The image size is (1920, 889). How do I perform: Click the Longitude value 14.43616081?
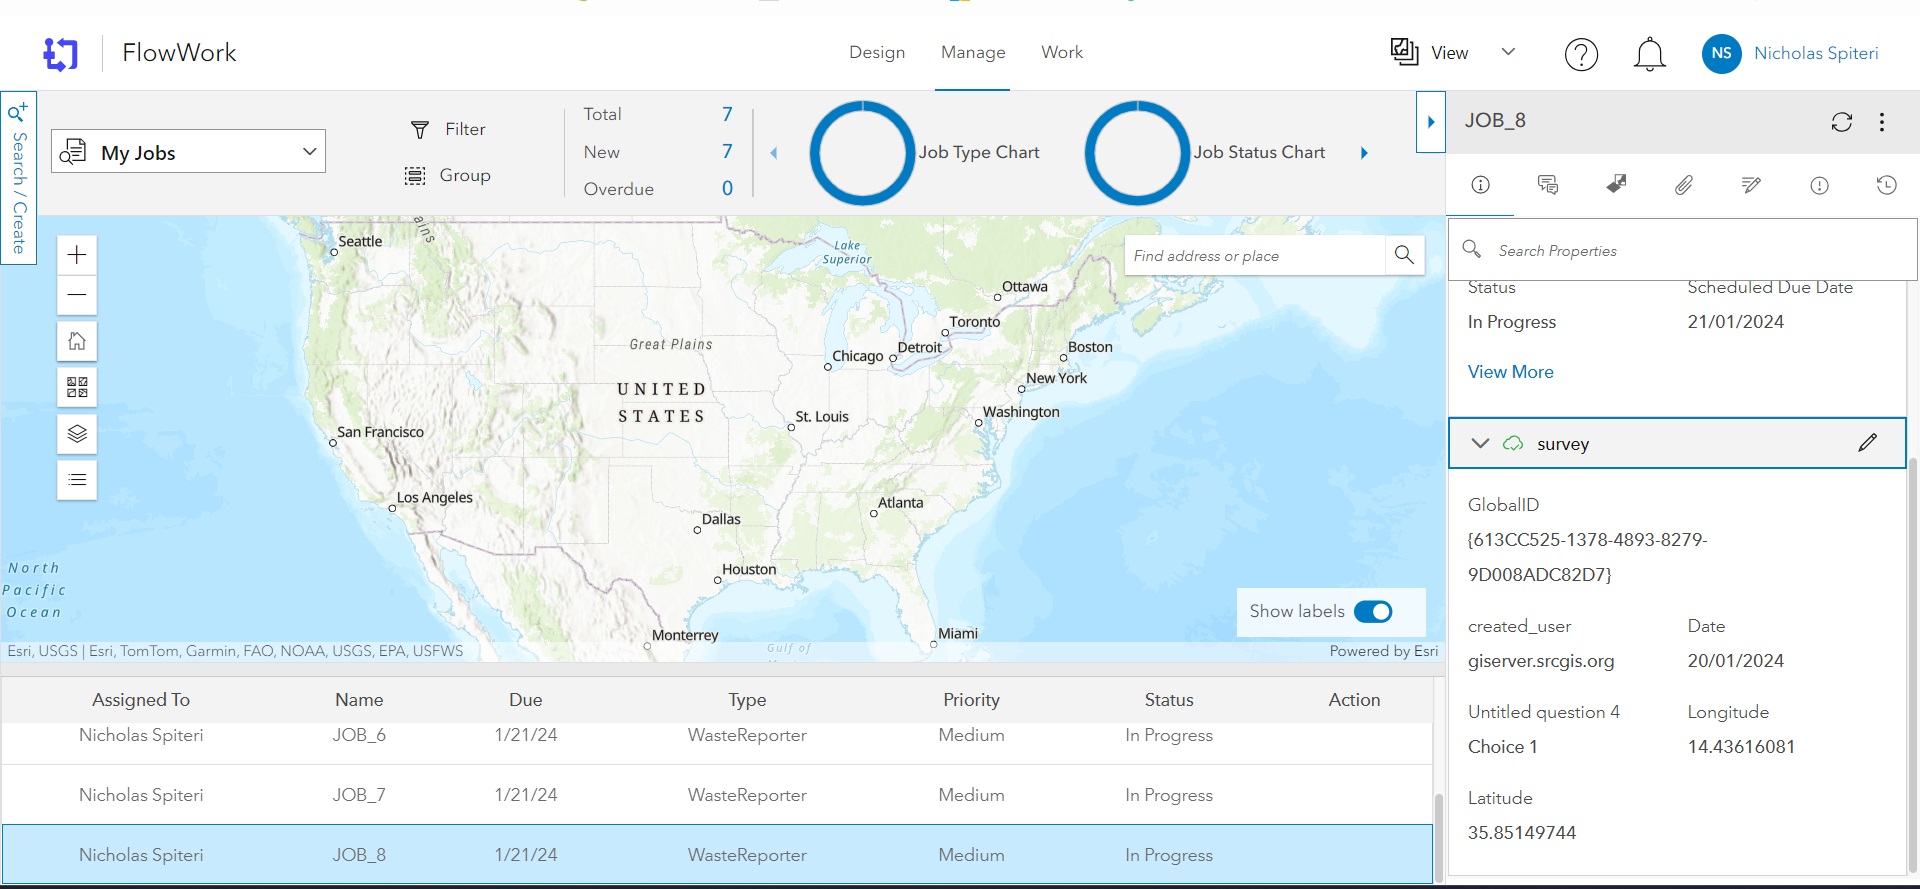[x=1741, y=747]
